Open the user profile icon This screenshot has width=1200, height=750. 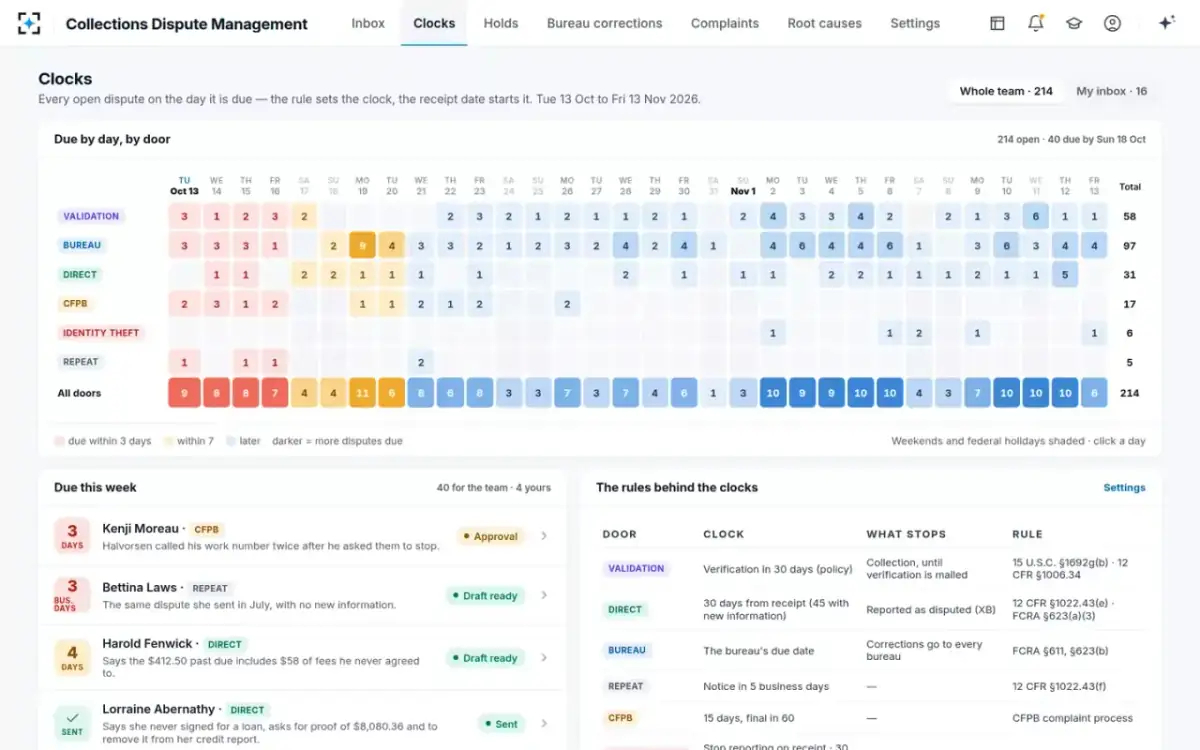(x=1112, y=23)
